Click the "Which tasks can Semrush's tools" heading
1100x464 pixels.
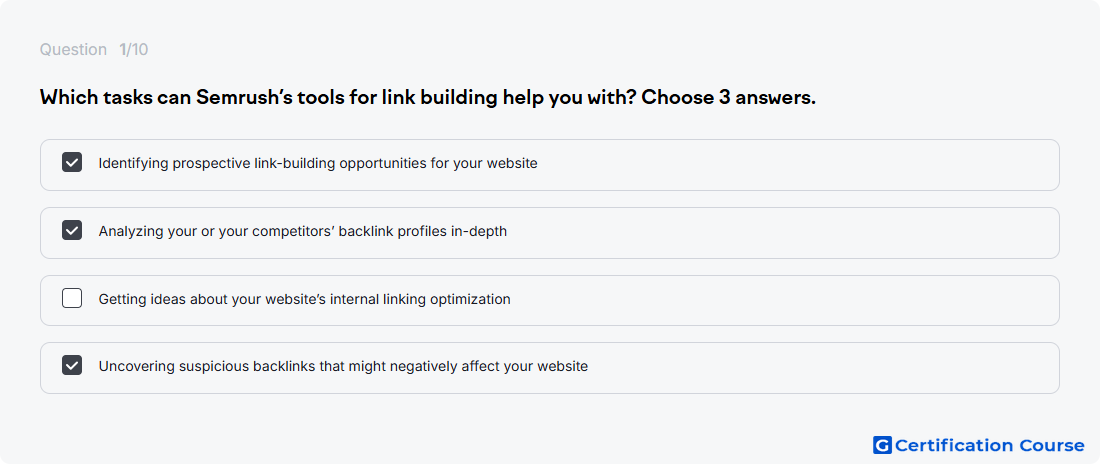click(x=428, y=98)
